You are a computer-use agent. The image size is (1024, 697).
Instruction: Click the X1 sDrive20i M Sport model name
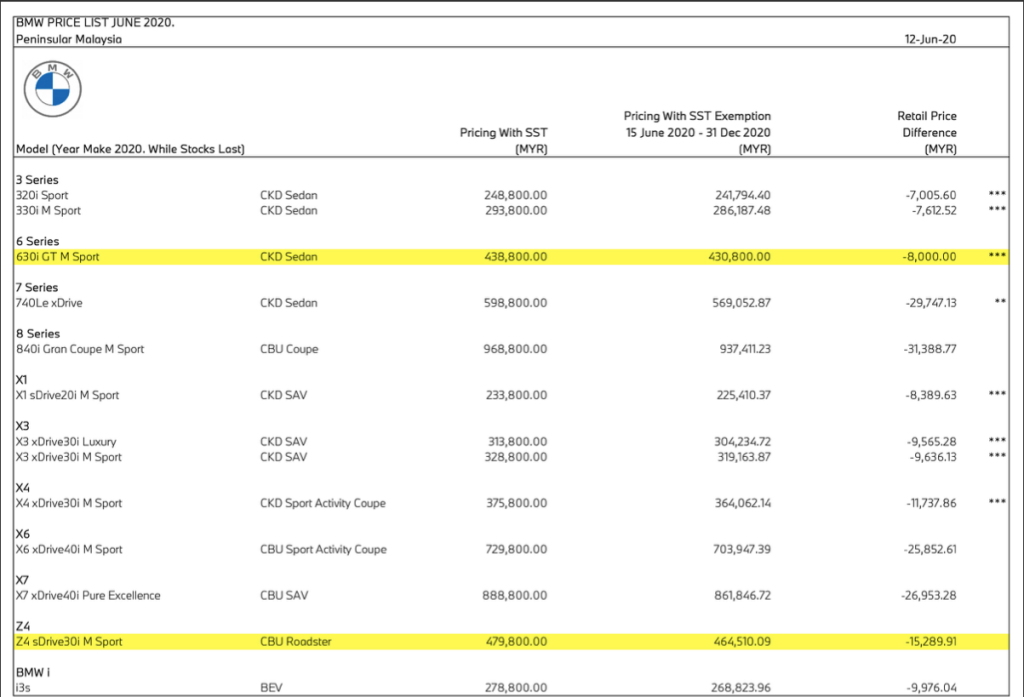tap(67, 395)
